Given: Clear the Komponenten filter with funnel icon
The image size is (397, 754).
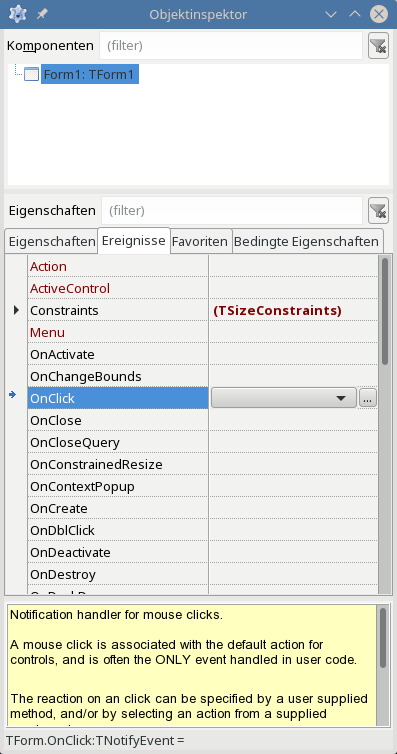Looking at the screenshot, I should (x=378, y=46).
